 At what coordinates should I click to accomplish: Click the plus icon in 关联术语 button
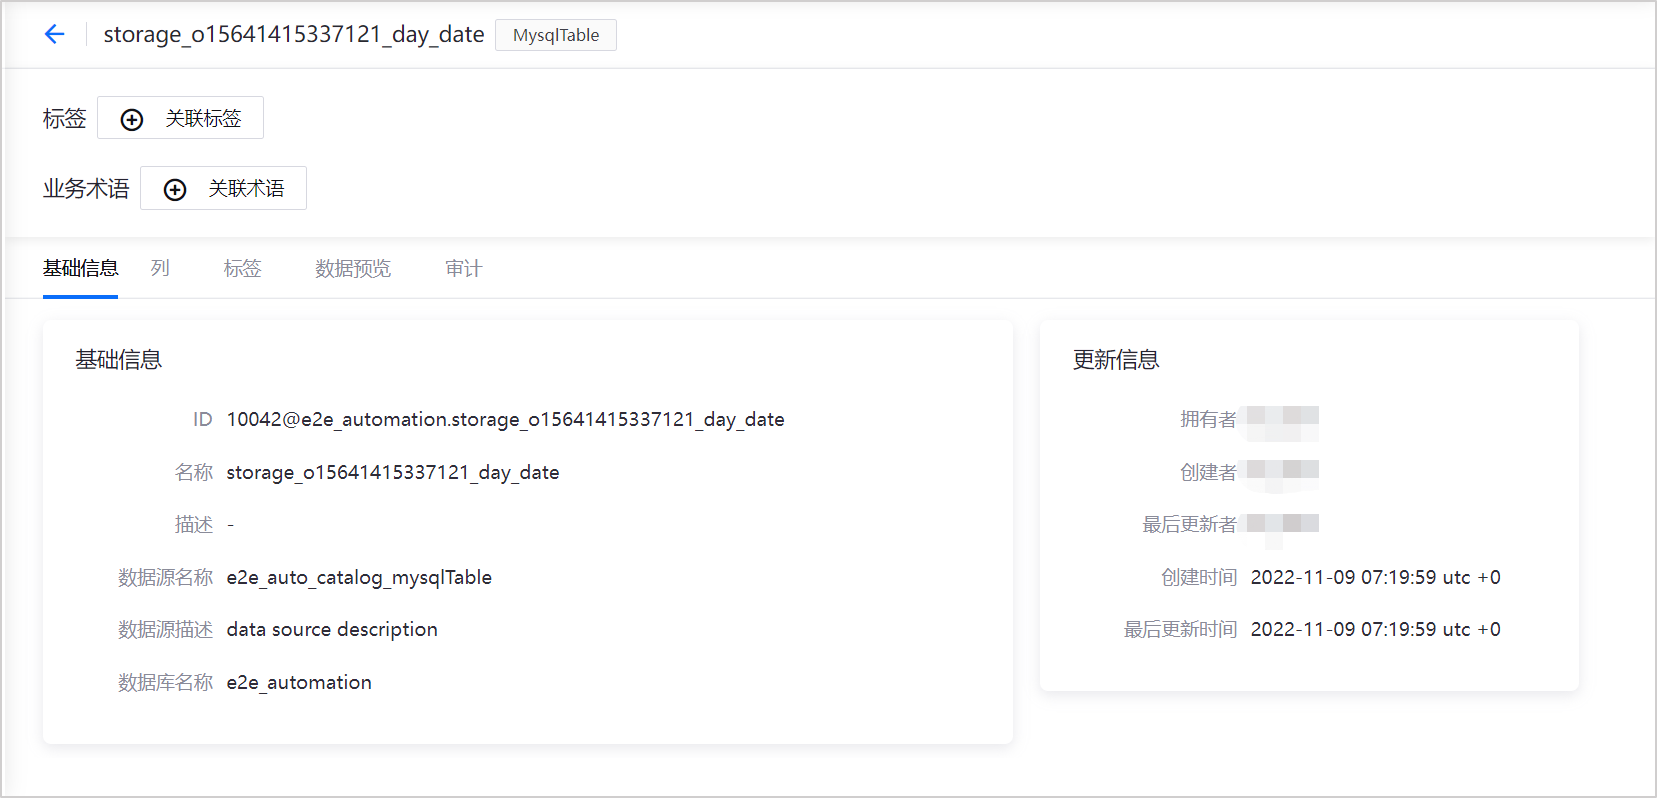[175, 190]
